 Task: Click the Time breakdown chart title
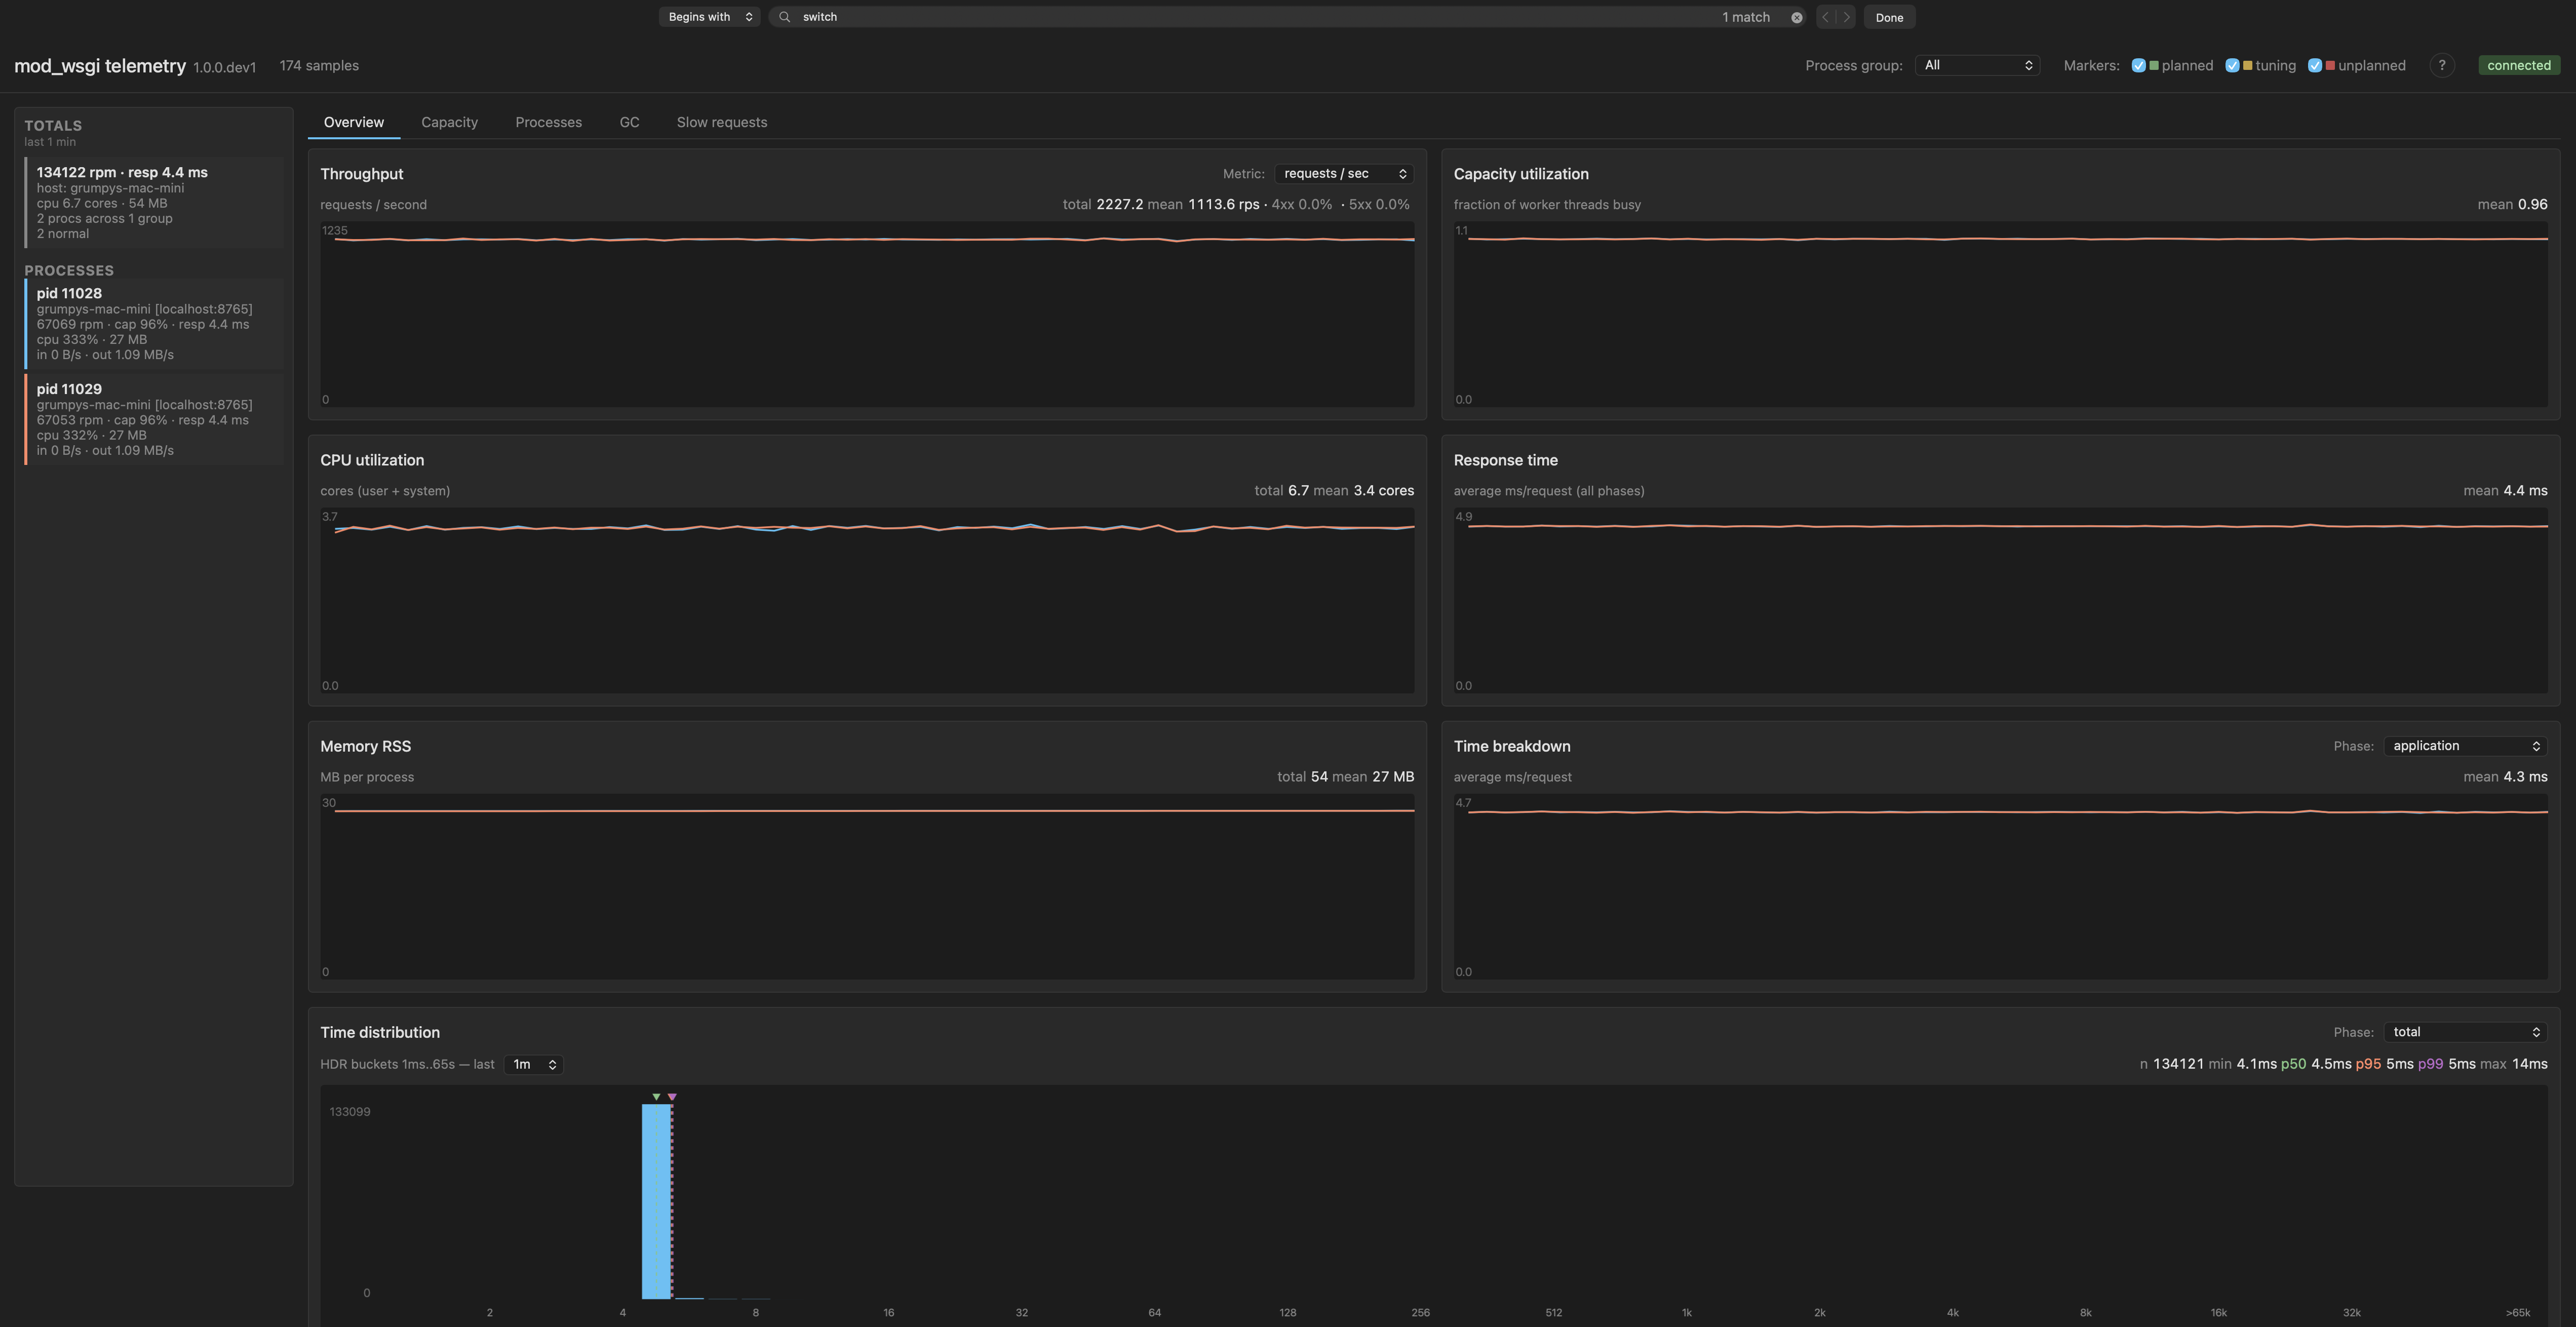point(1511,746)
